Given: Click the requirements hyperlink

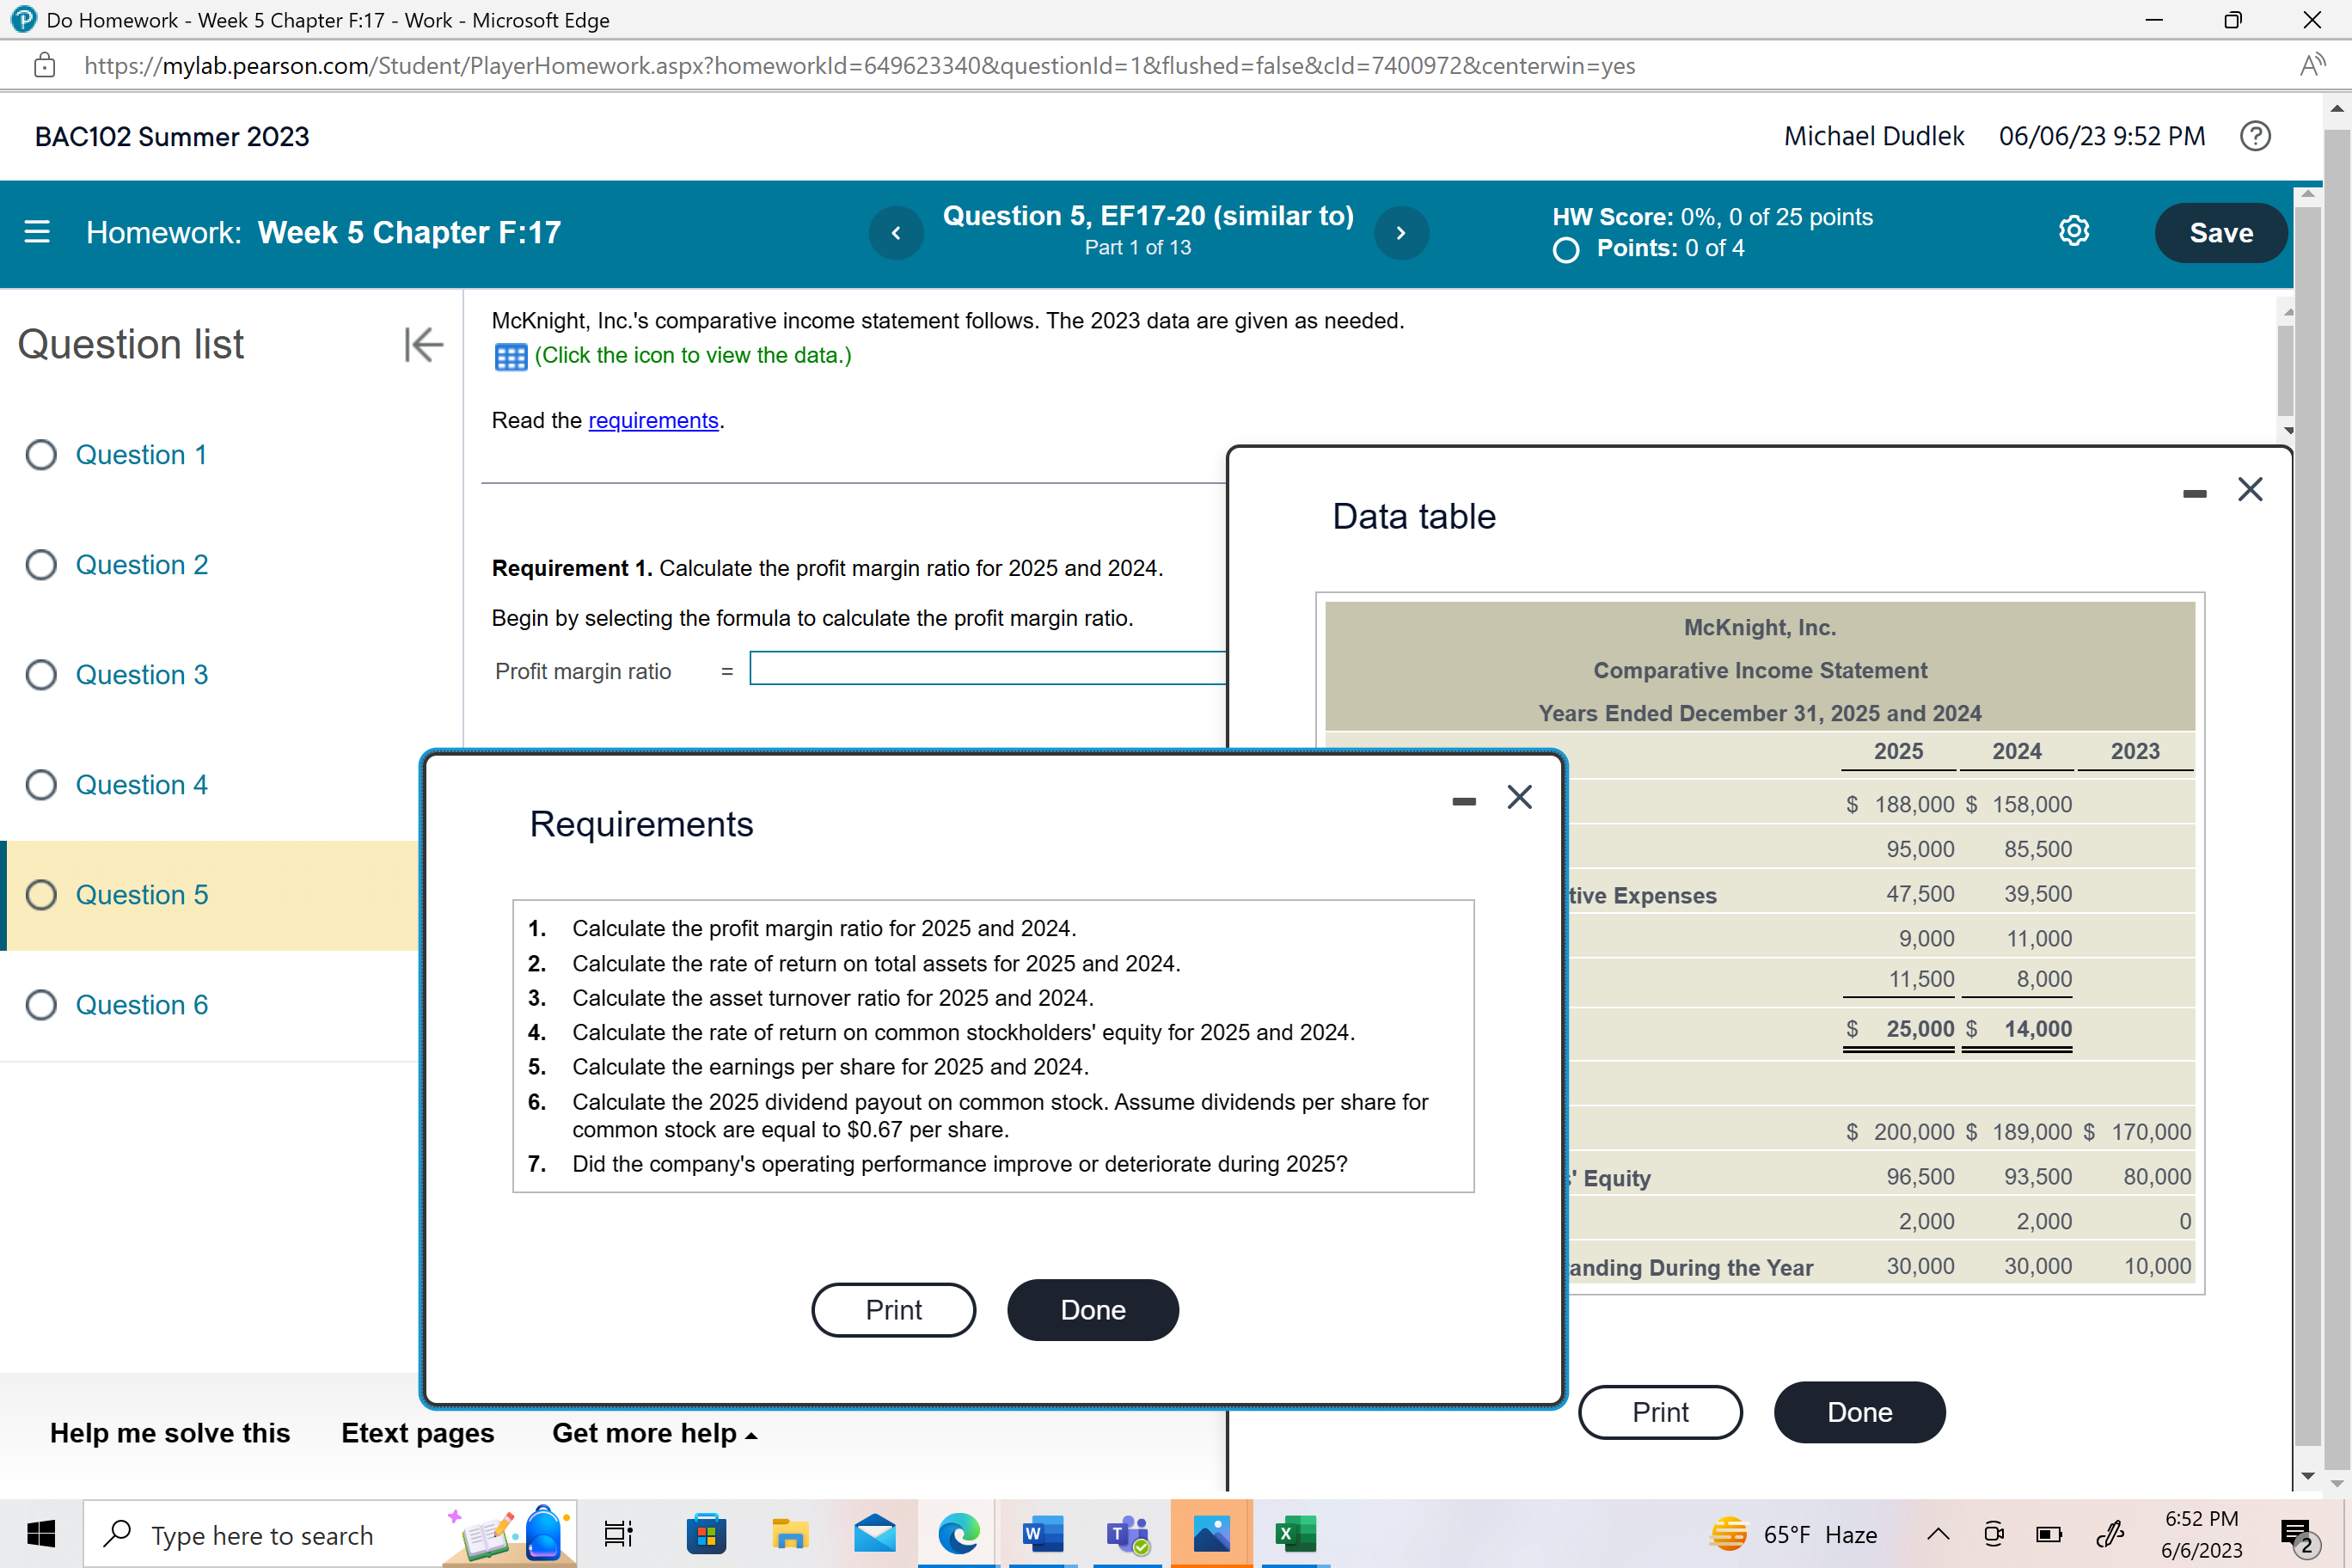Looking at the screenshot, I should coord(653,421).
